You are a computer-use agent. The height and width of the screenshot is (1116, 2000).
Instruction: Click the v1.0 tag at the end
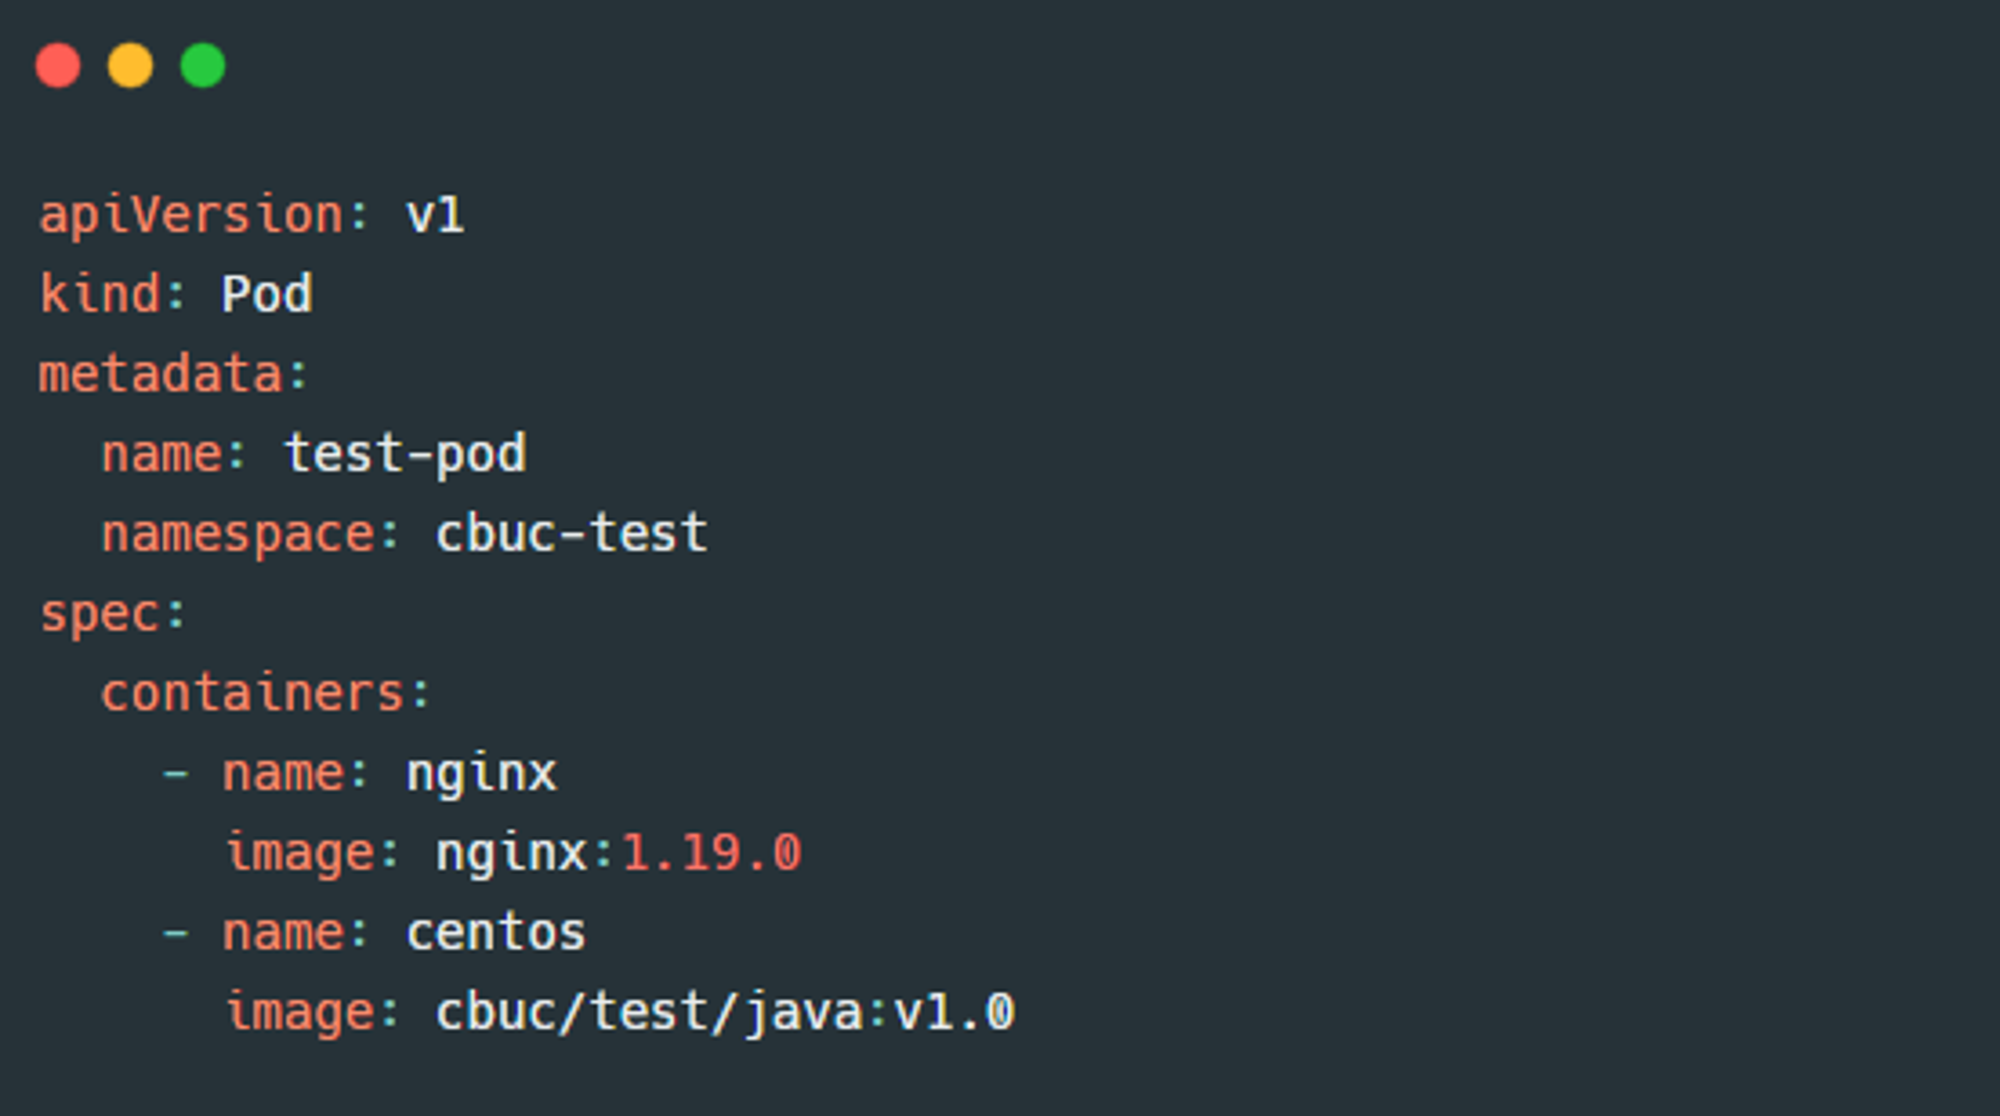tap(955, 1012)
